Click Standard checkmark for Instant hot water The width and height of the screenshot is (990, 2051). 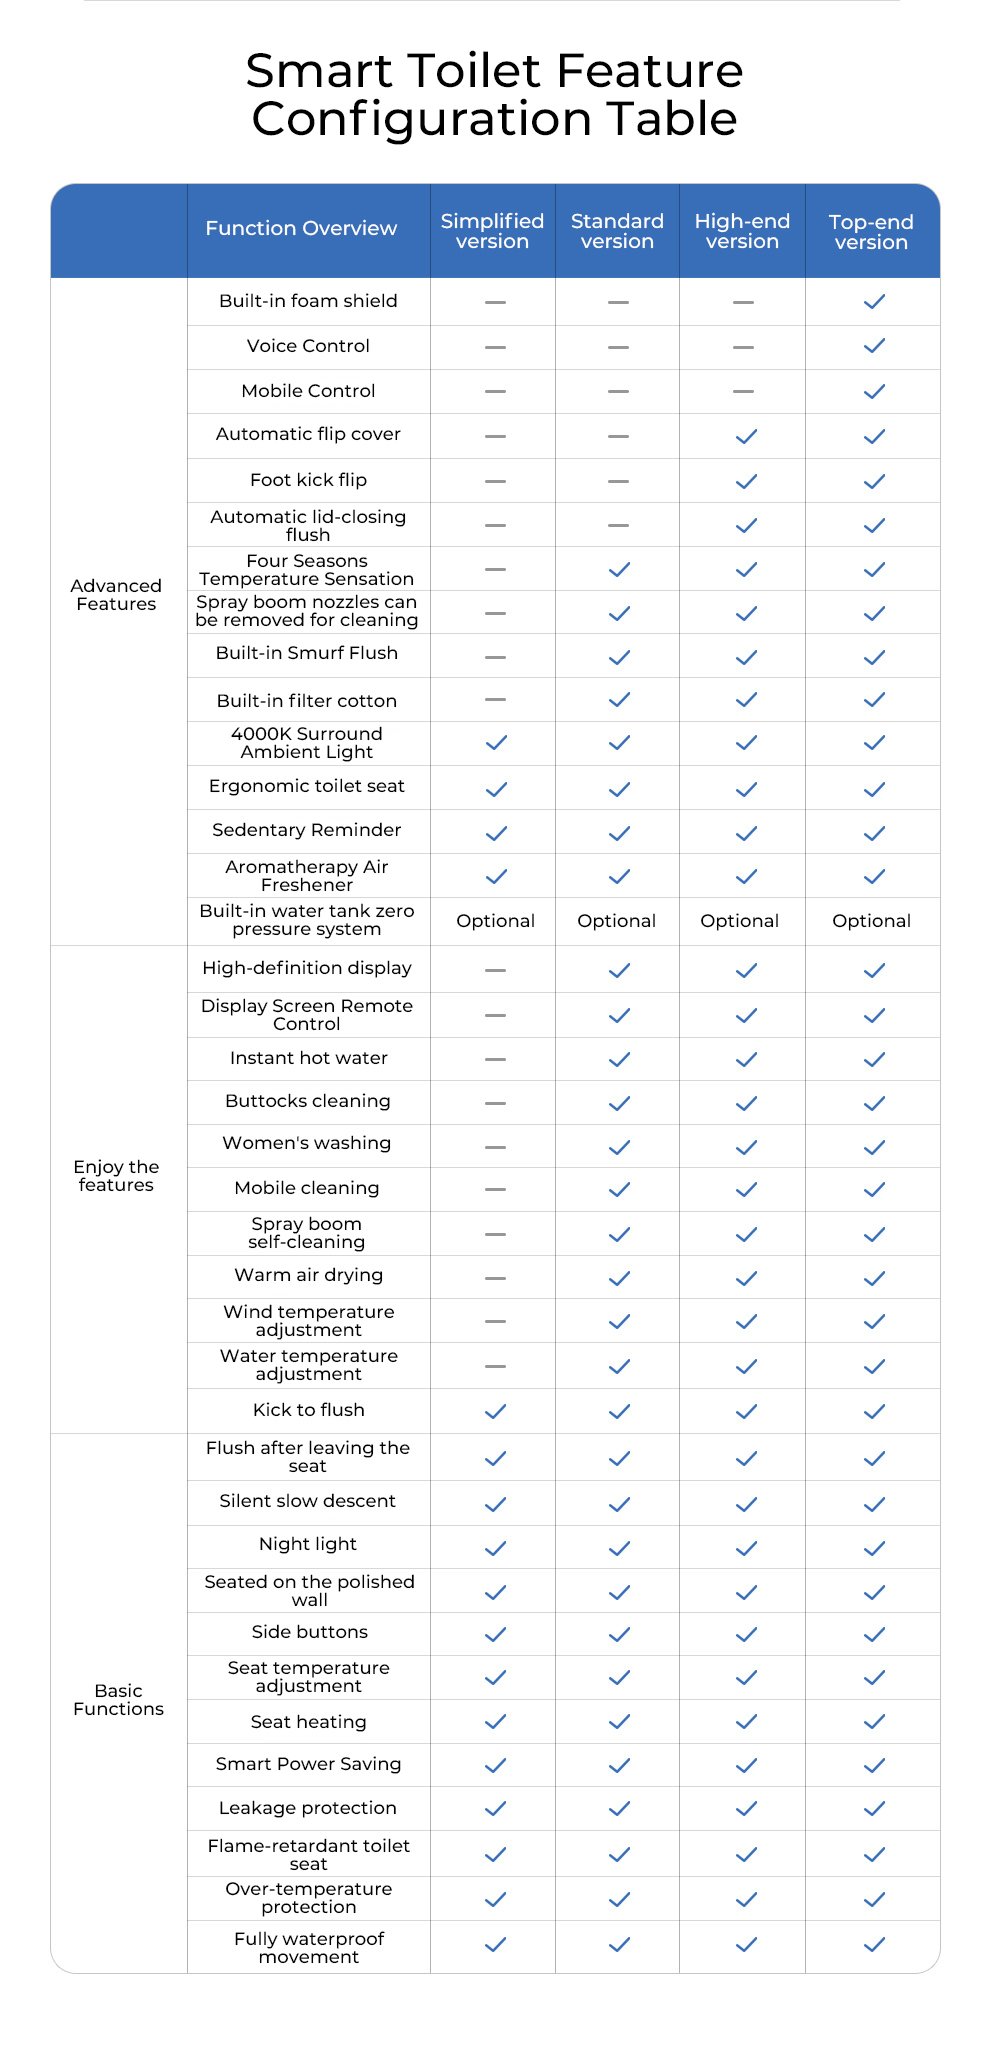(x=619, y=1059)
